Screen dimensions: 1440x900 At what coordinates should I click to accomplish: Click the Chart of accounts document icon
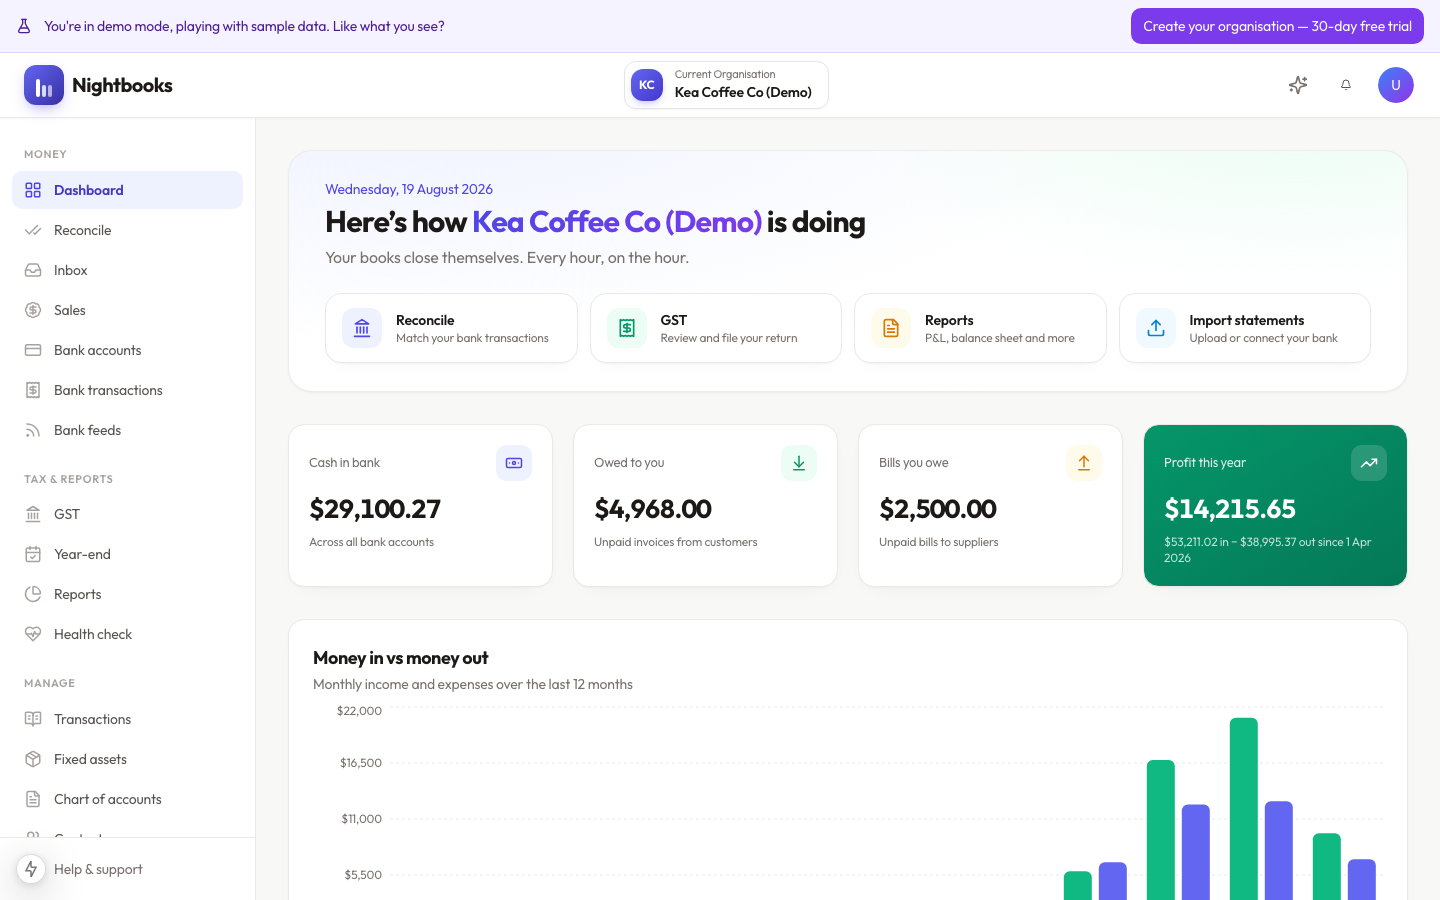click(33, 799)
